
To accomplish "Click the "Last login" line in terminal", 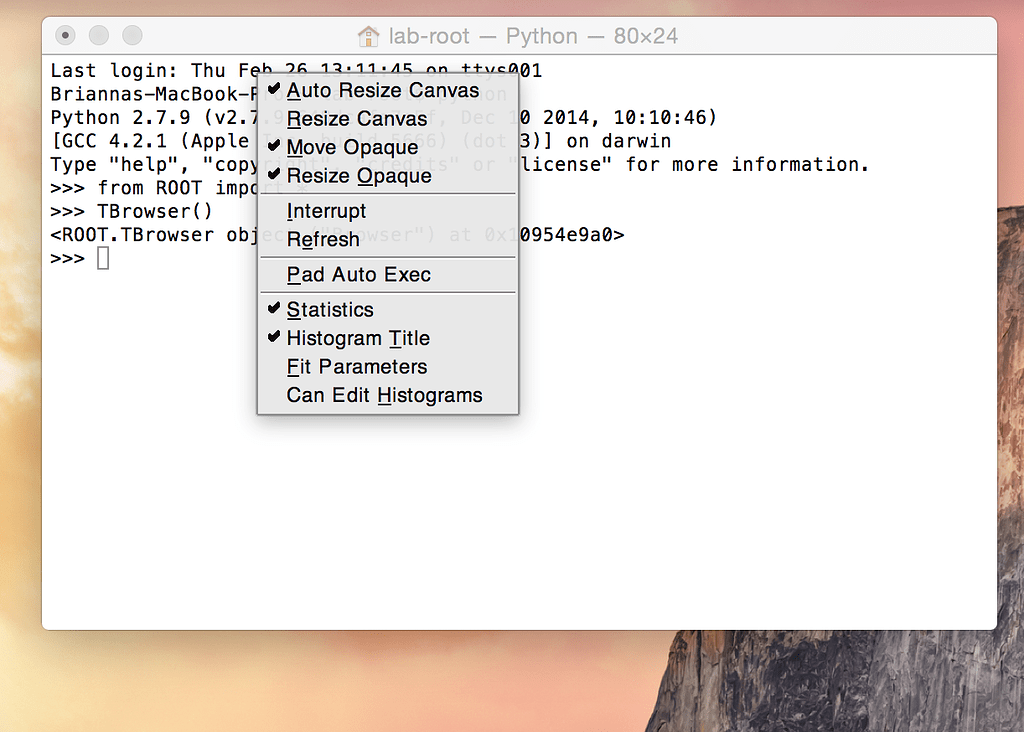I will pos(150,71).
